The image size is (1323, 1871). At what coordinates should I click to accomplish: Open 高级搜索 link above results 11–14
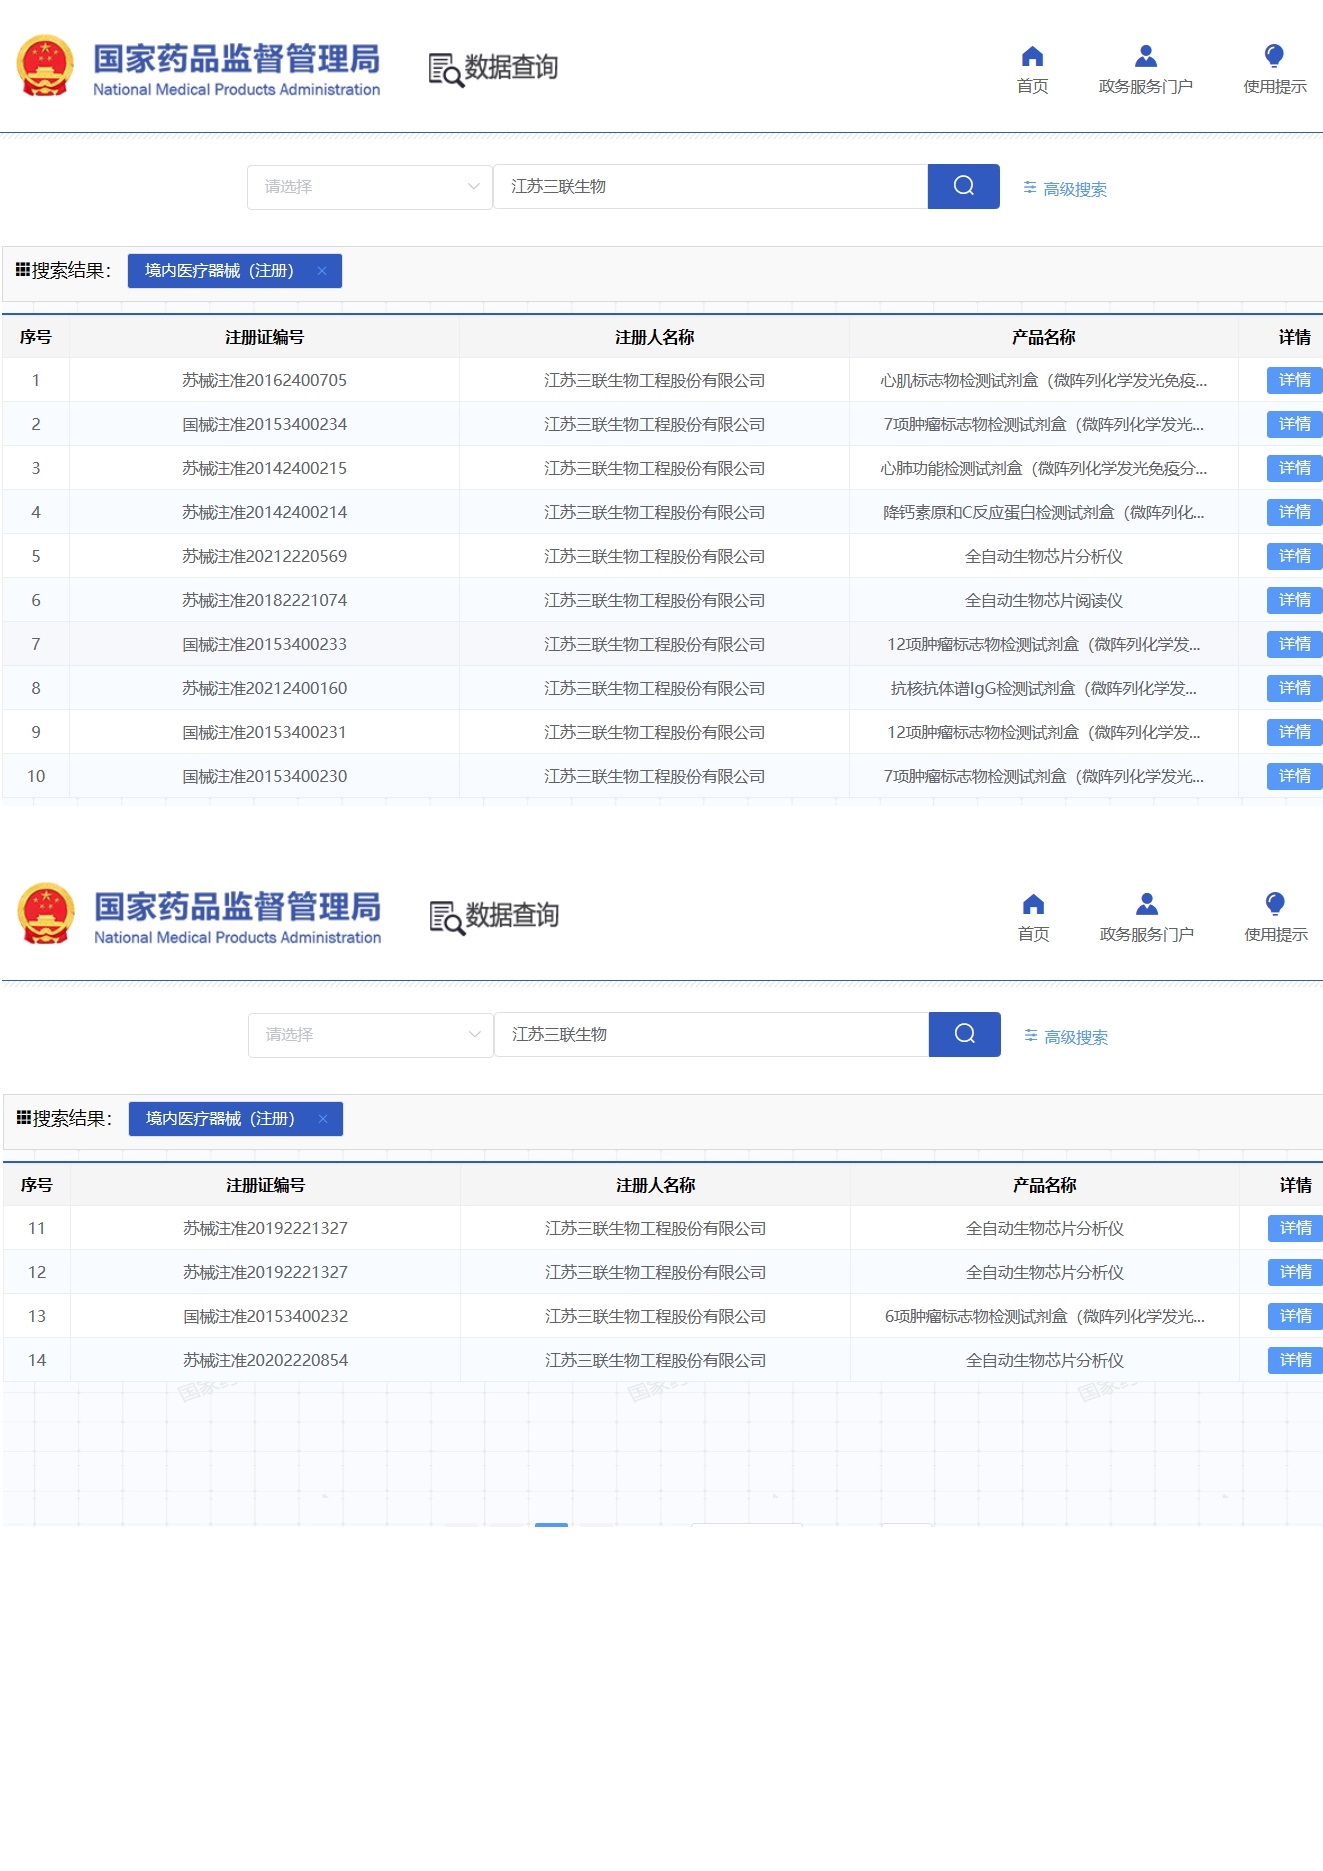coord(1076,1037)
